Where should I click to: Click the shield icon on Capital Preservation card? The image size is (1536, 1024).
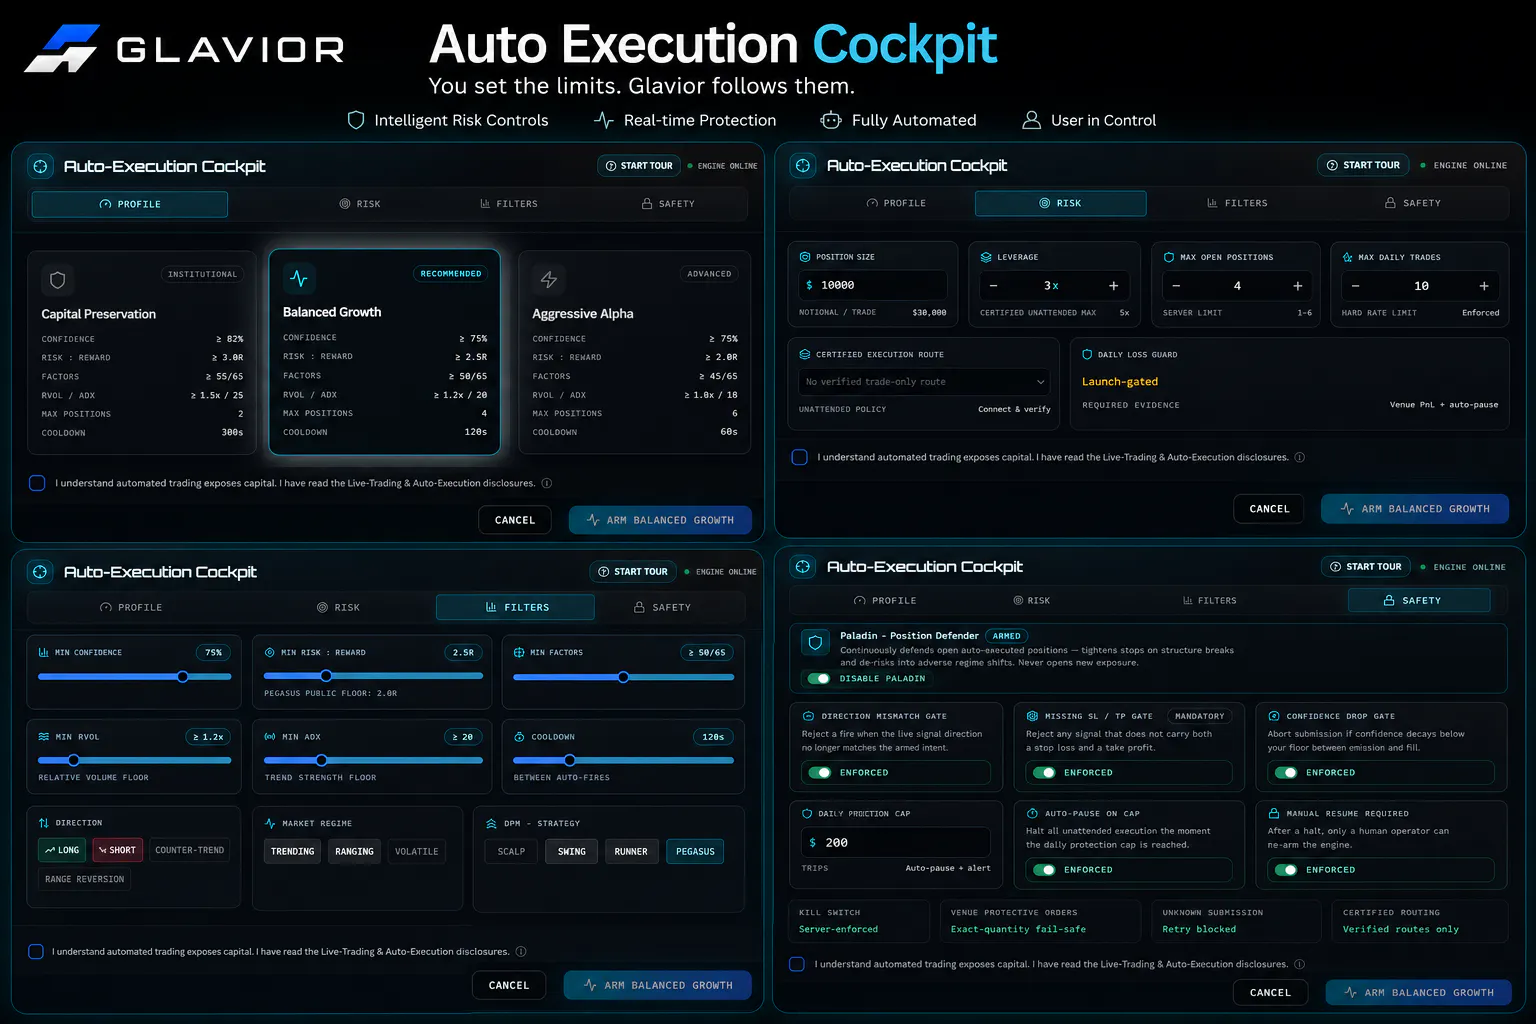(58, 280)
